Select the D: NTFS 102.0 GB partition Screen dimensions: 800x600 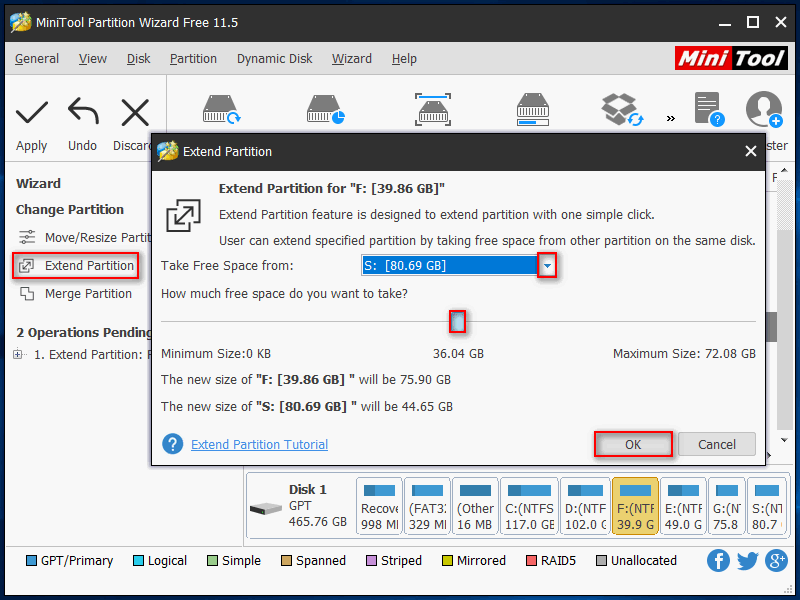pyautogui.click(x=585, y=506)
